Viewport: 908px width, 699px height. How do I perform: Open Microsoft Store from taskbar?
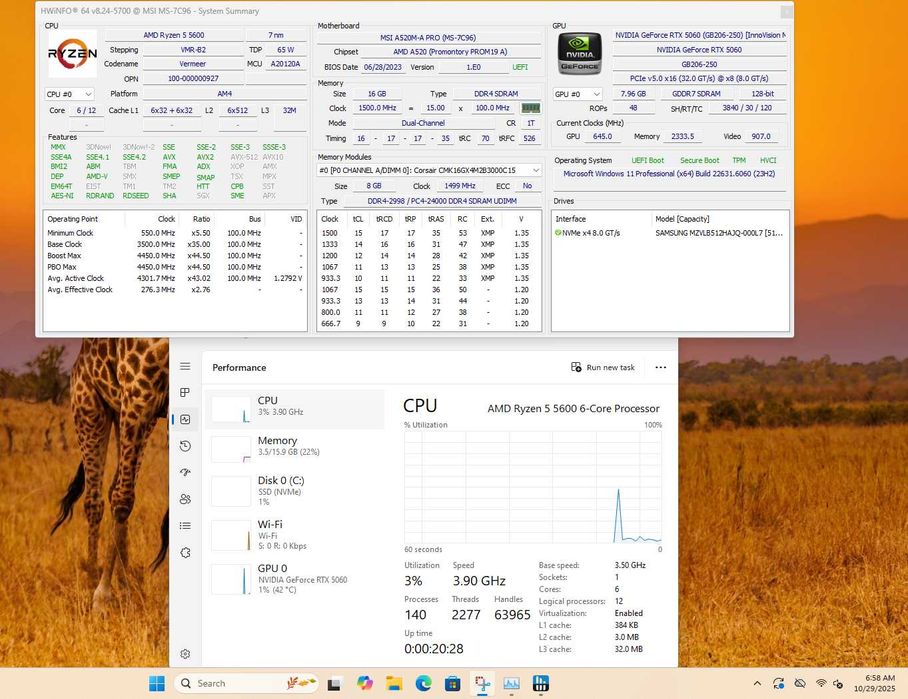coord(452,683)
